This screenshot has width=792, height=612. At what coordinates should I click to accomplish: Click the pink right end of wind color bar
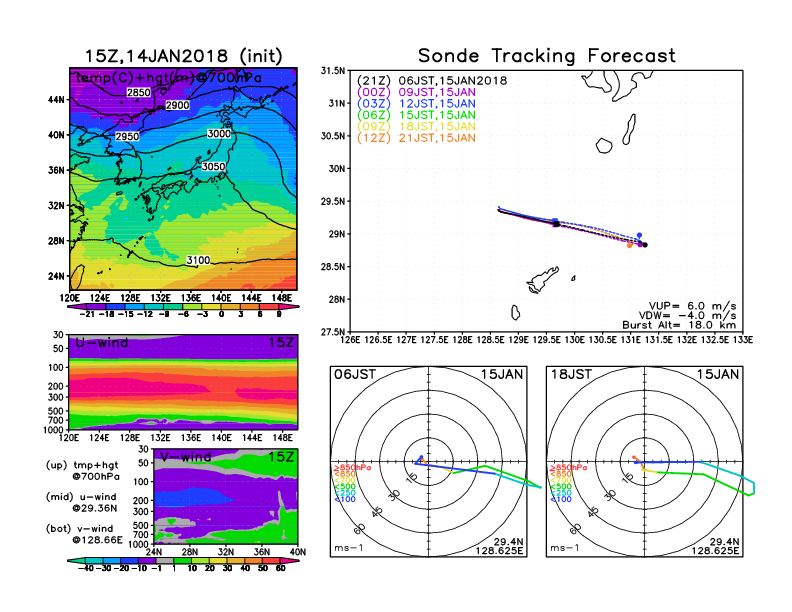click(290, 560)
